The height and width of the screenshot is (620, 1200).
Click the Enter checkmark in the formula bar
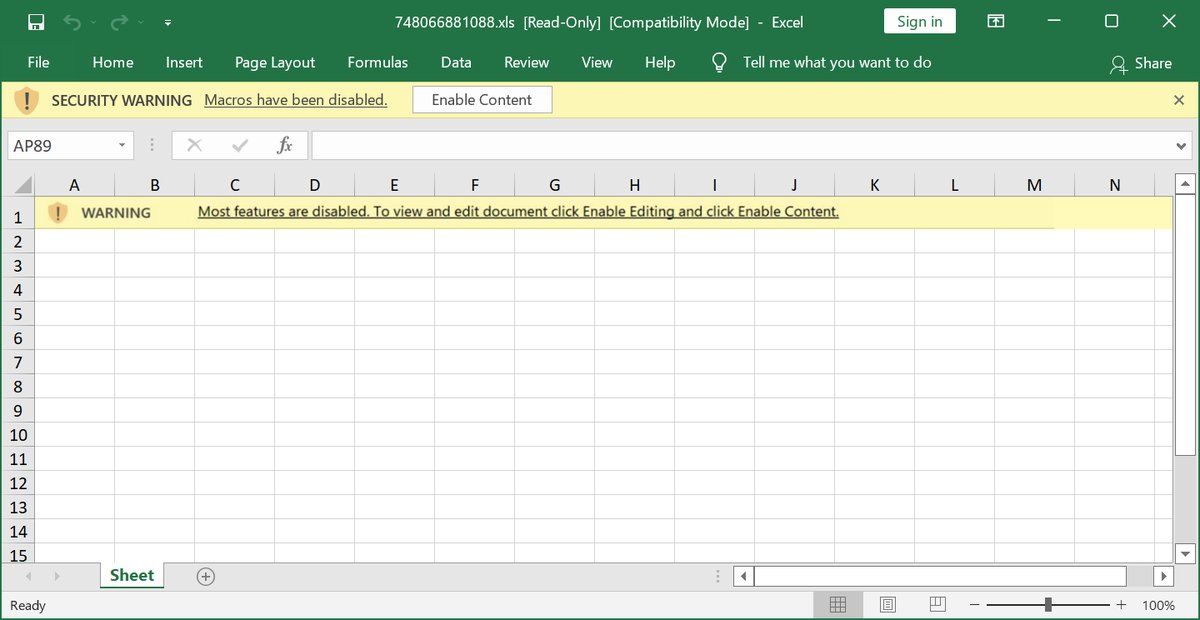click(x=240, y=146)
